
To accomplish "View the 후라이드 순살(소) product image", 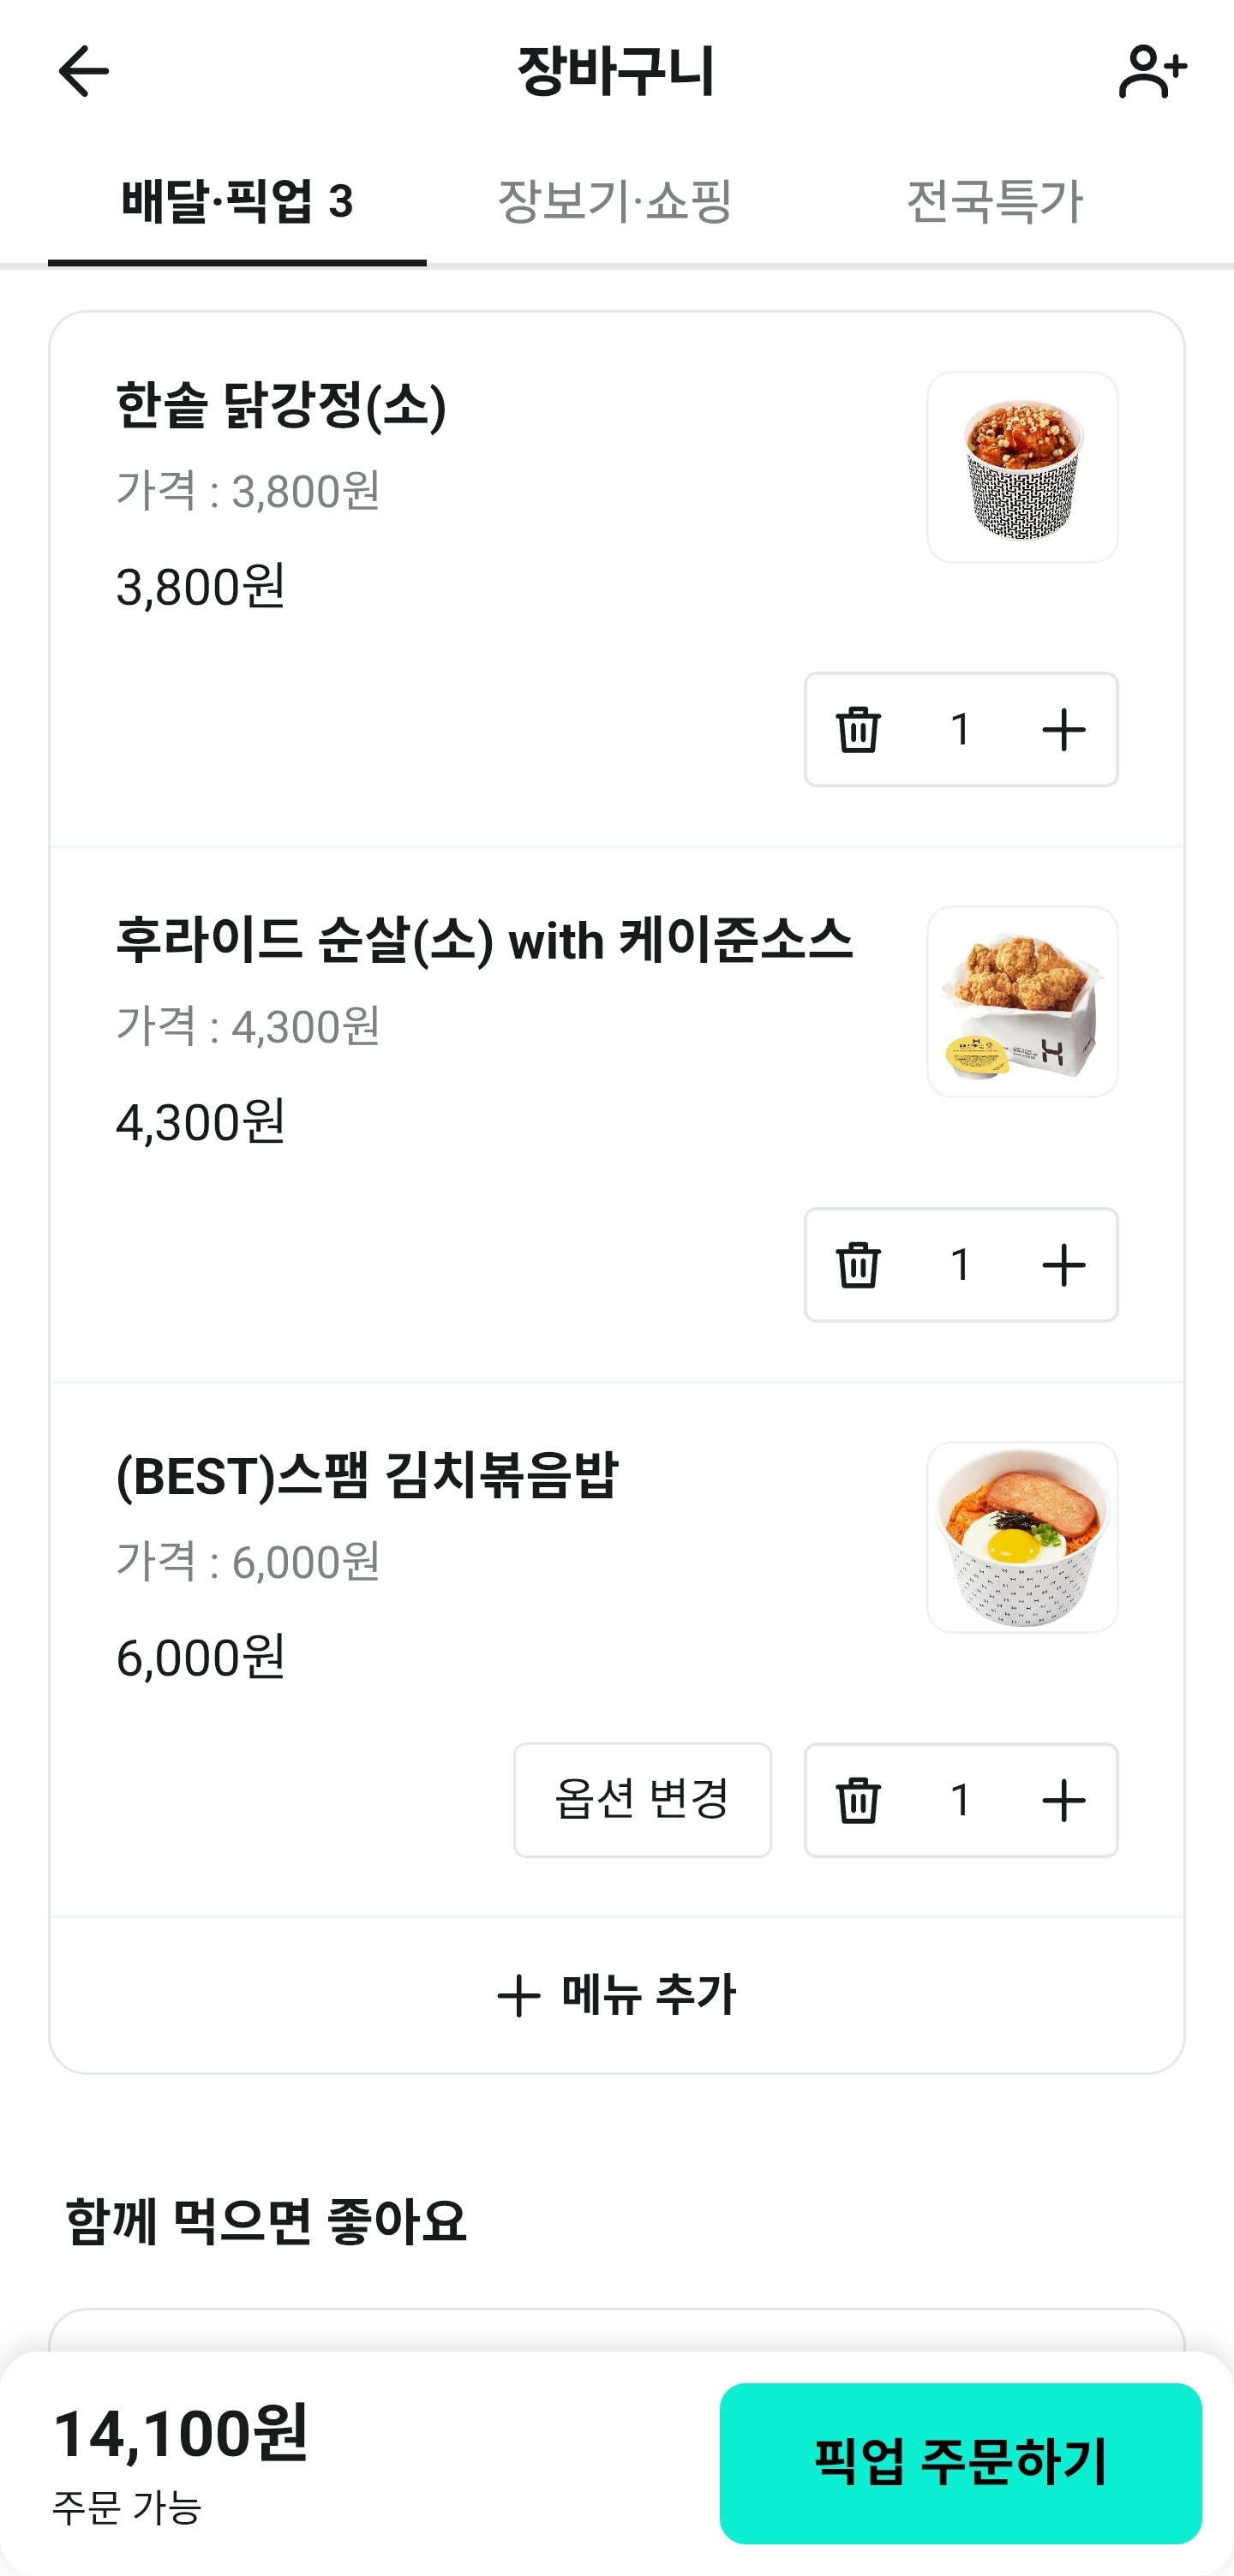I will (1022, 1002).
